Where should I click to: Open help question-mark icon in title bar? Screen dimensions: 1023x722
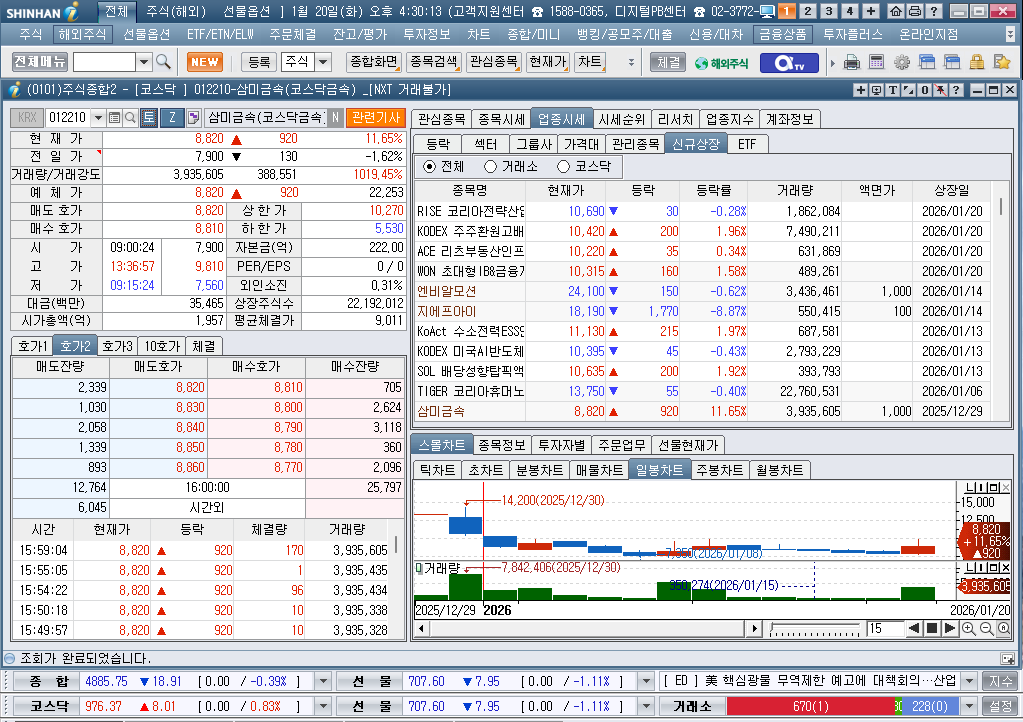pyautogui.click(x=934, y=11)
